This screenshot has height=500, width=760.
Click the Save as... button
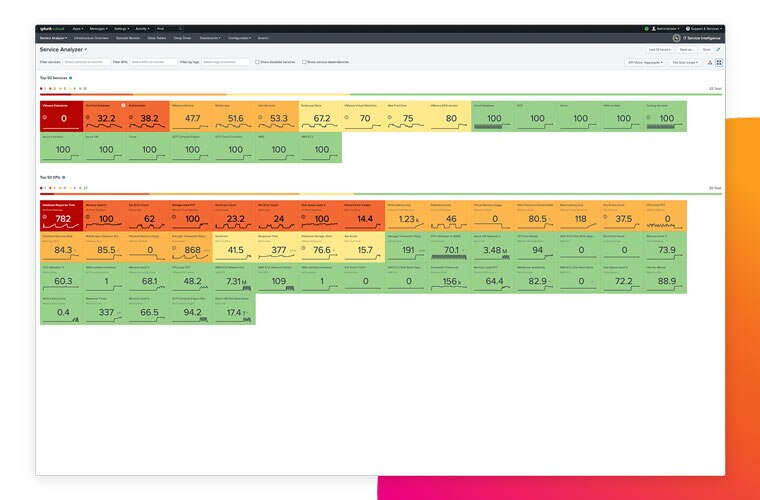tap(686, 48)
